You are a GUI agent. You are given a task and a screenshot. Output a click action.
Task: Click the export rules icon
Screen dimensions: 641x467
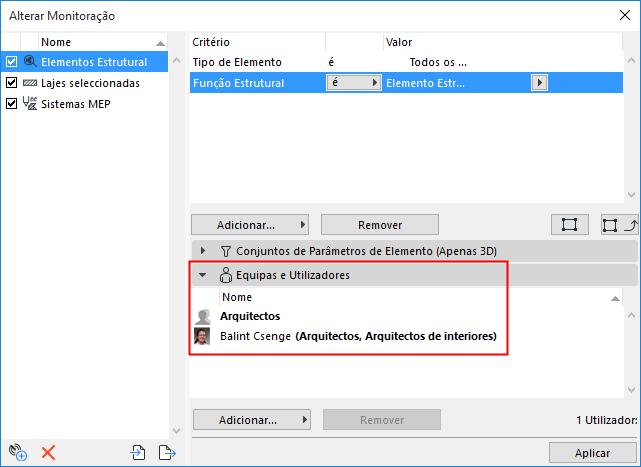[x=167, y=453]
